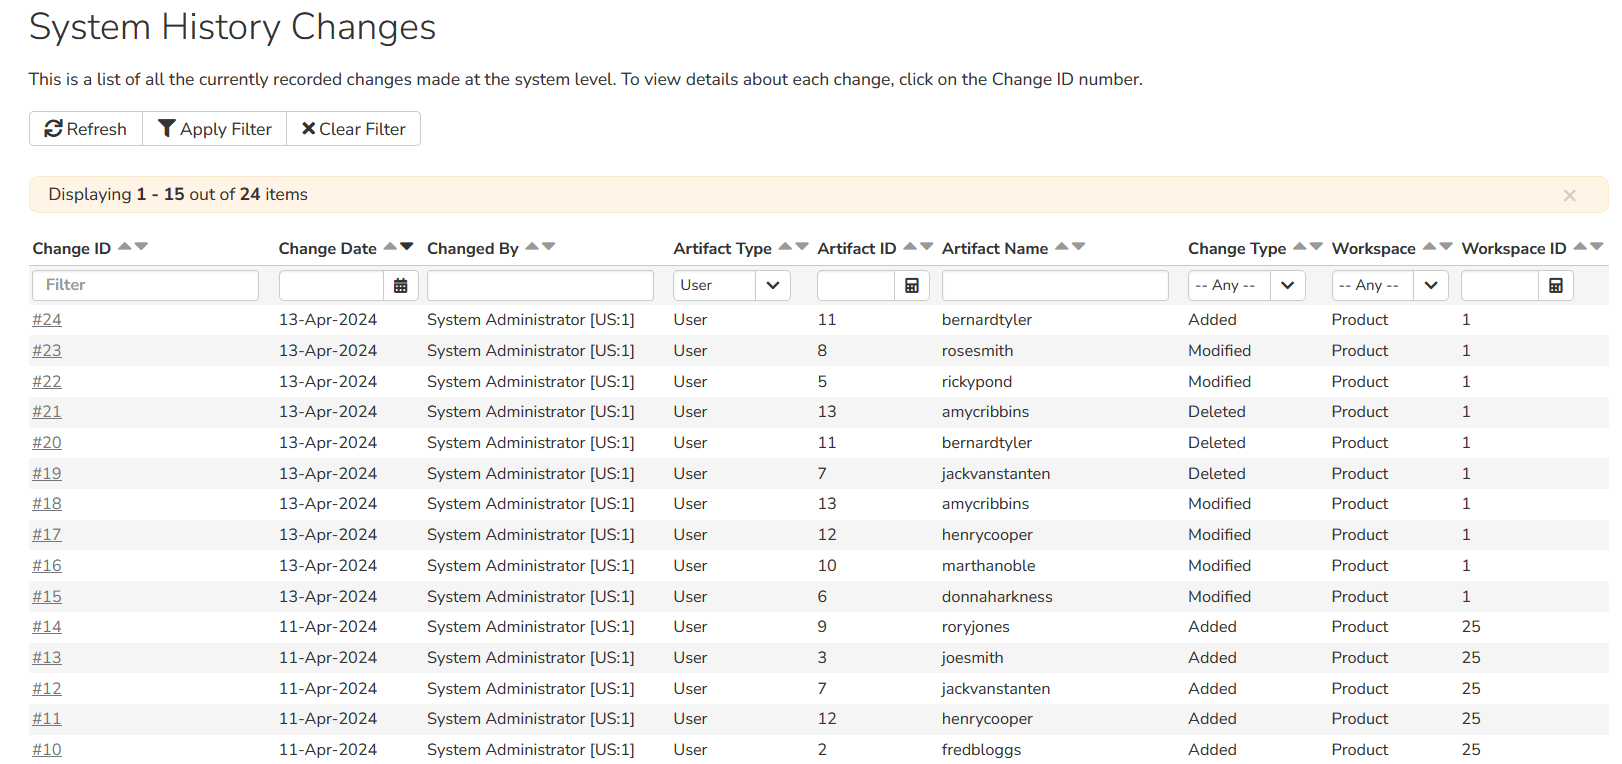Sort Changed By column ascending arrow

(532, 246)
